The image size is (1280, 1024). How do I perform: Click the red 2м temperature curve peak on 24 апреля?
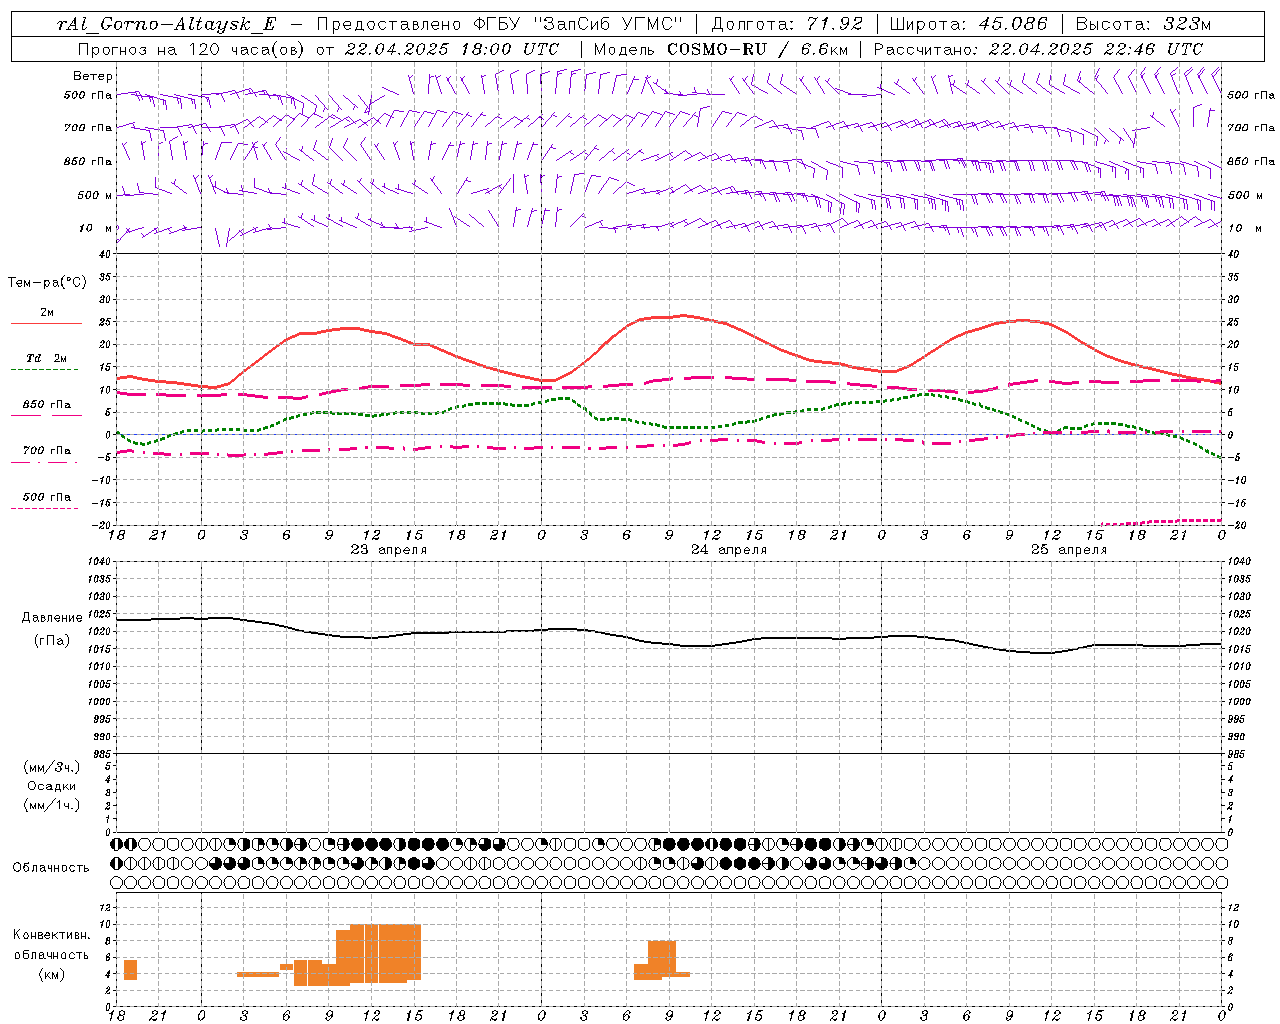point(683,315)
